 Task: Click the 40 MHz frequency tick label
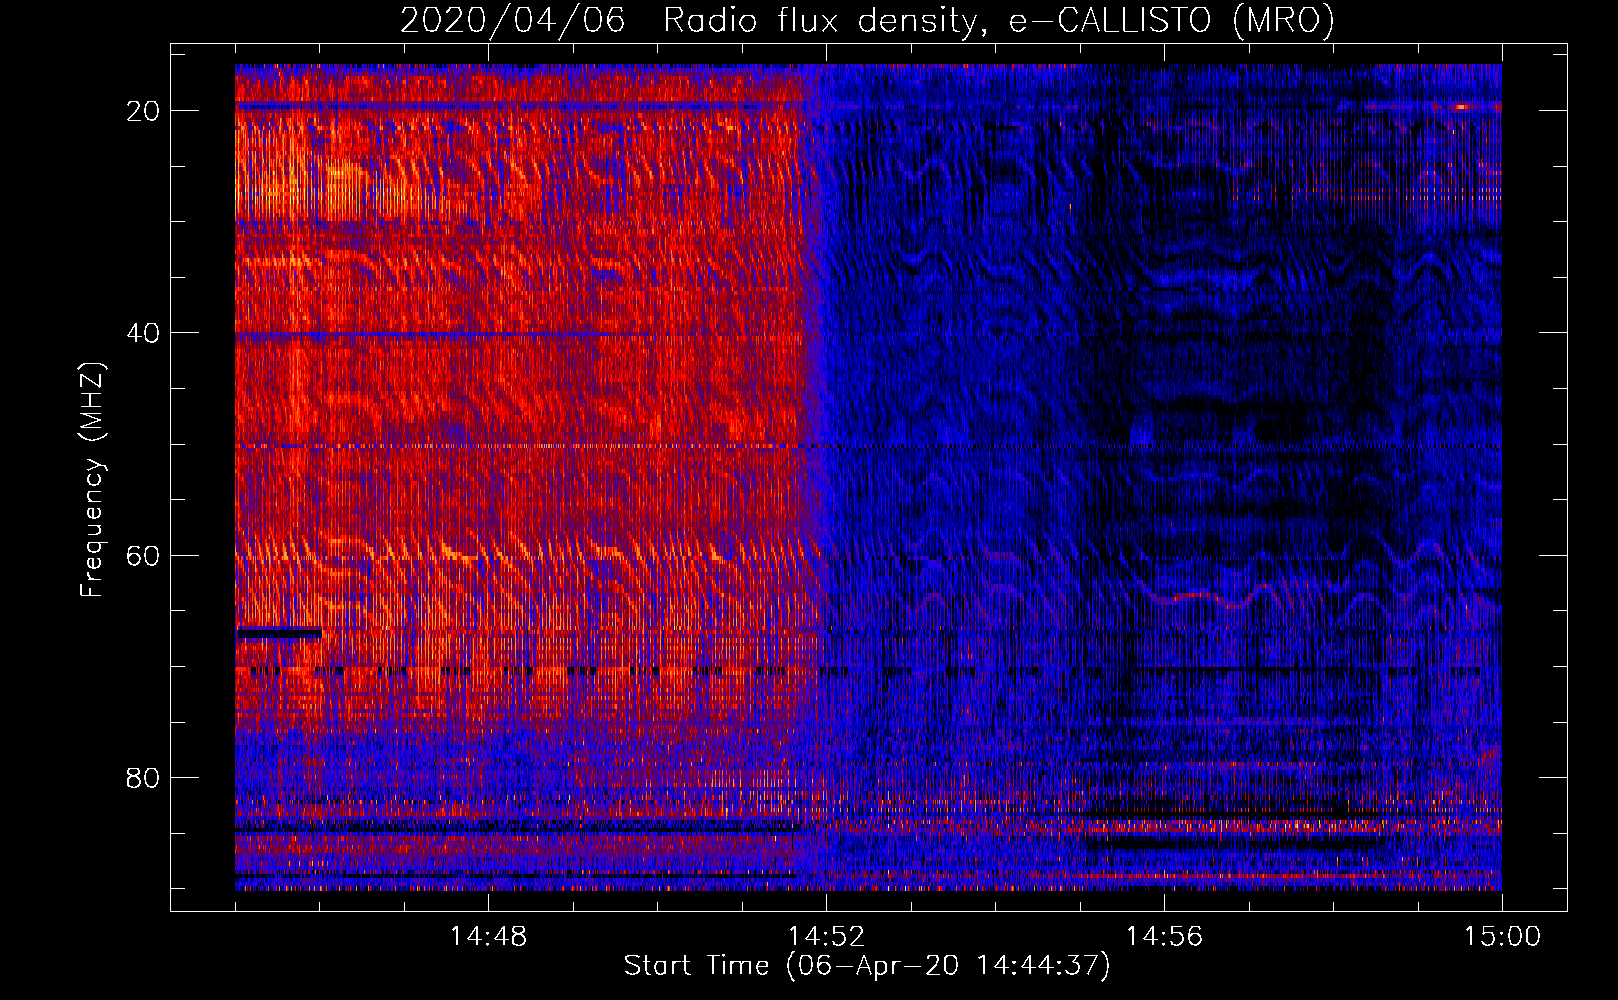point(144,333)
